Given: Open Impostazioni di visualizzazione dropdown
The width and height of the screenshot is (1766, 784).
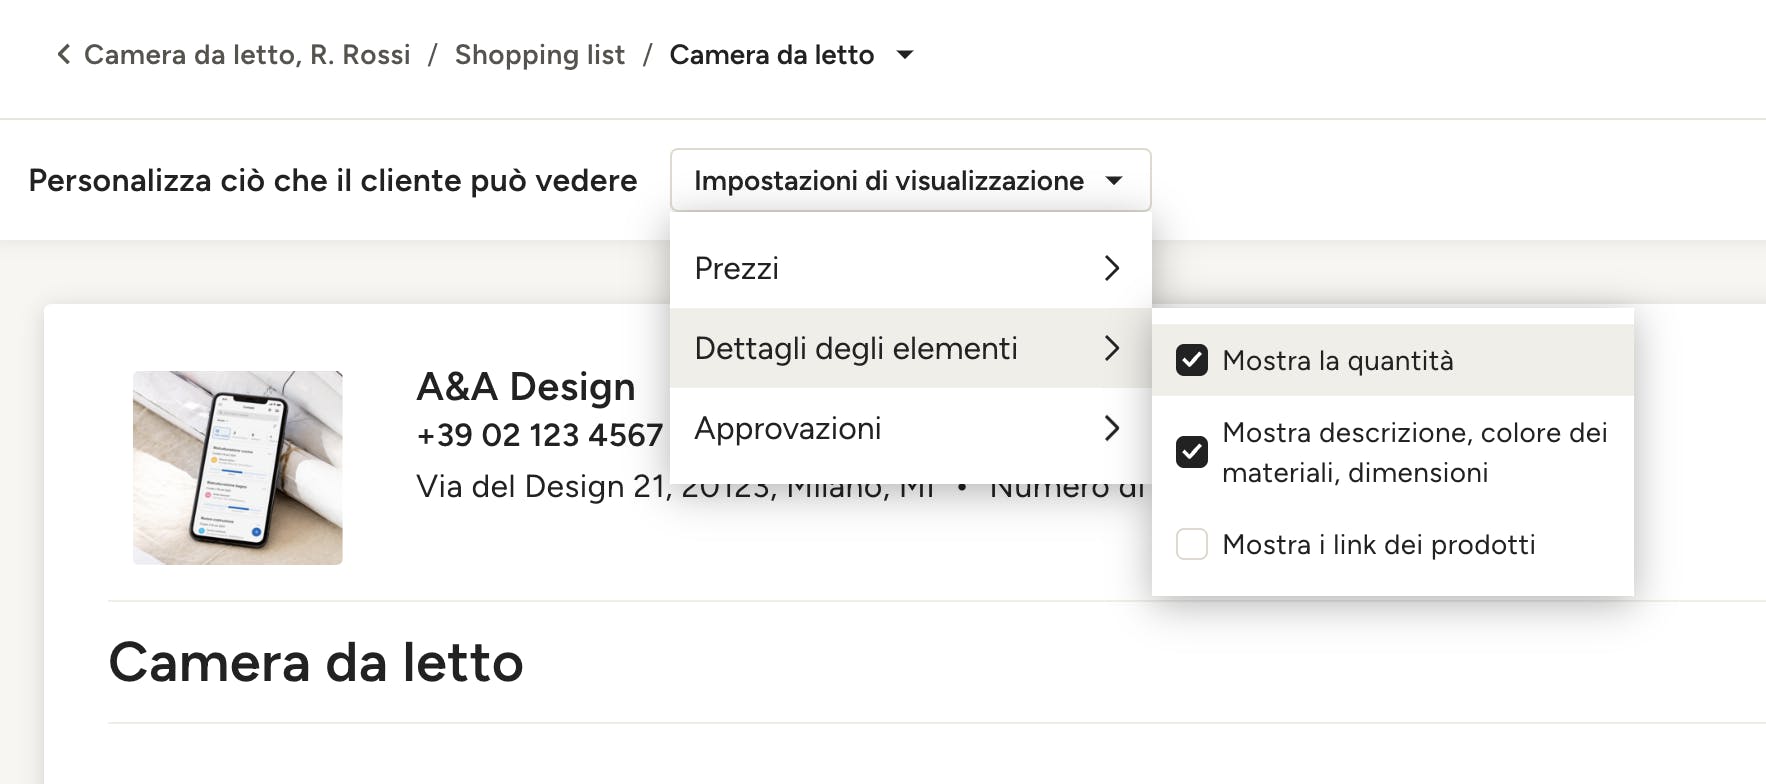Looking at the screenshot, I should [x=910, y=180].
